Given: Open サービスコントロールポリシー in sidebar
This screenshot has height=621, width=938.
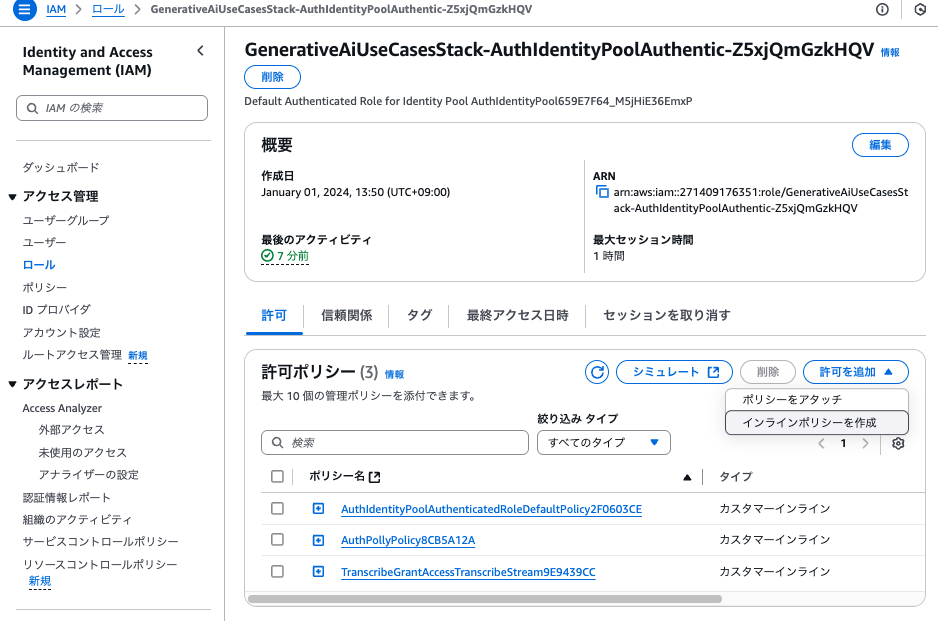Looking at the screenshot, I should (x=100, y=541).
